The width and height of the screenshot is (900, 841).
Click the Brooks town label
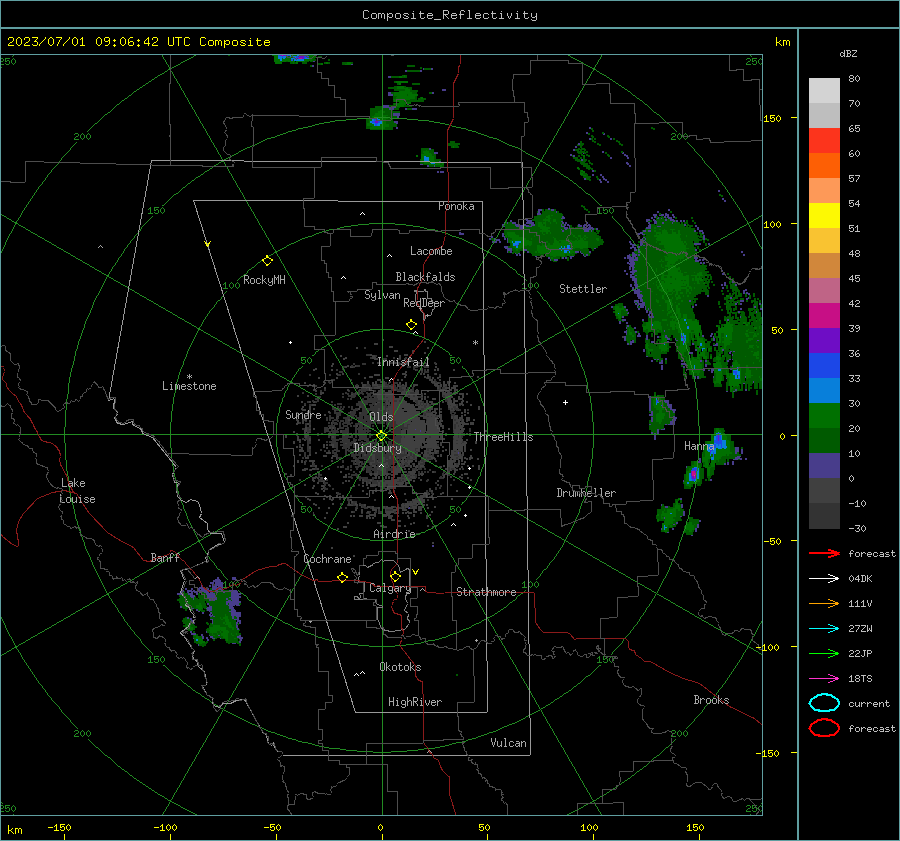tap(711, 700)
